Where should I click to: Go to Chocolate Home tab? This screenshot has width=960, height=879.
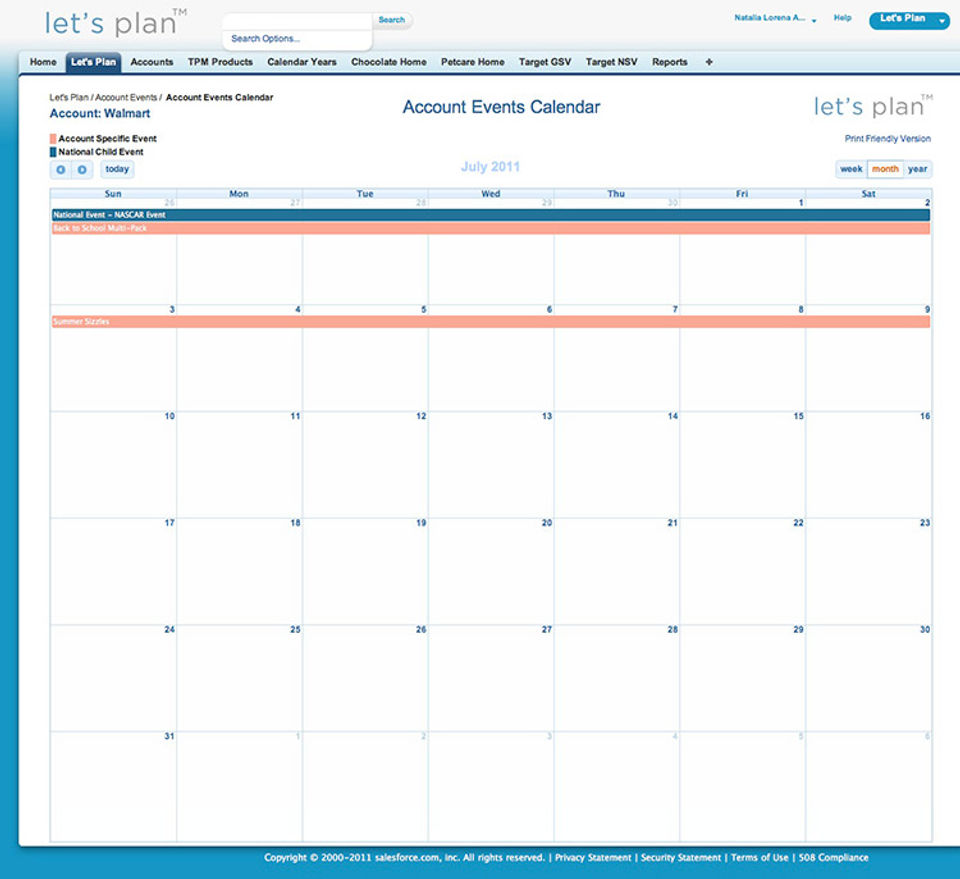click(389, 62)
